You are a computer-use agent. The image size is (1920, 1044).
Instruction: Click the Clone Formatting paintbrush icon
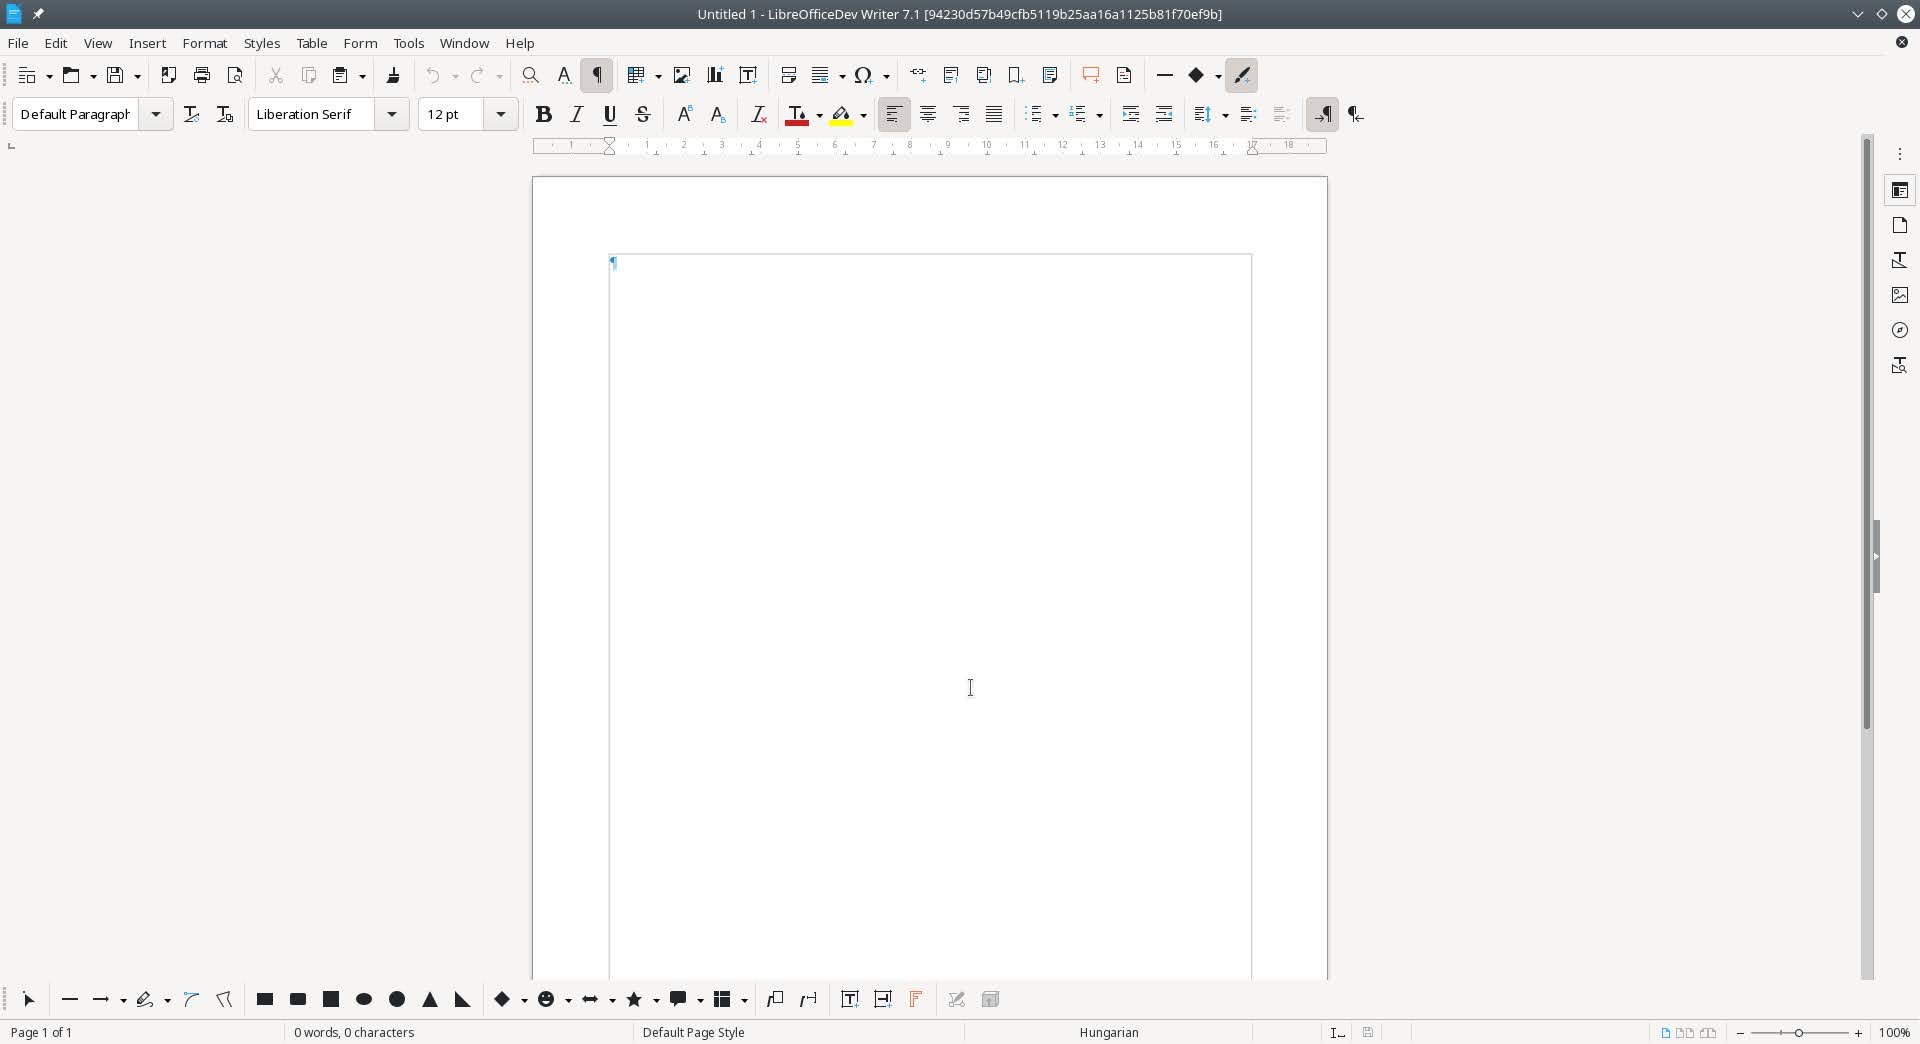pyautogui.click(x=393, y=75)
